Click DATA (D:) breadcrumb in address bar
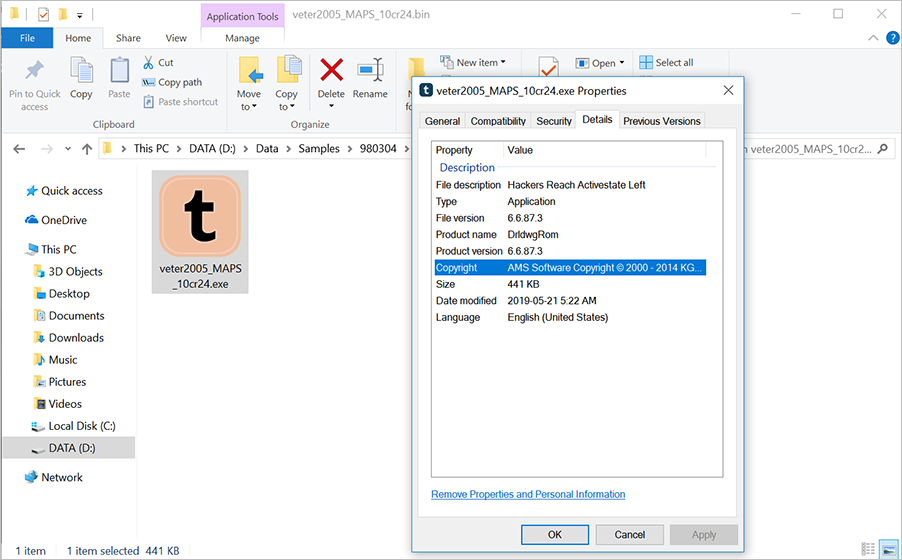The image size is (902, 560). (212, 148)
